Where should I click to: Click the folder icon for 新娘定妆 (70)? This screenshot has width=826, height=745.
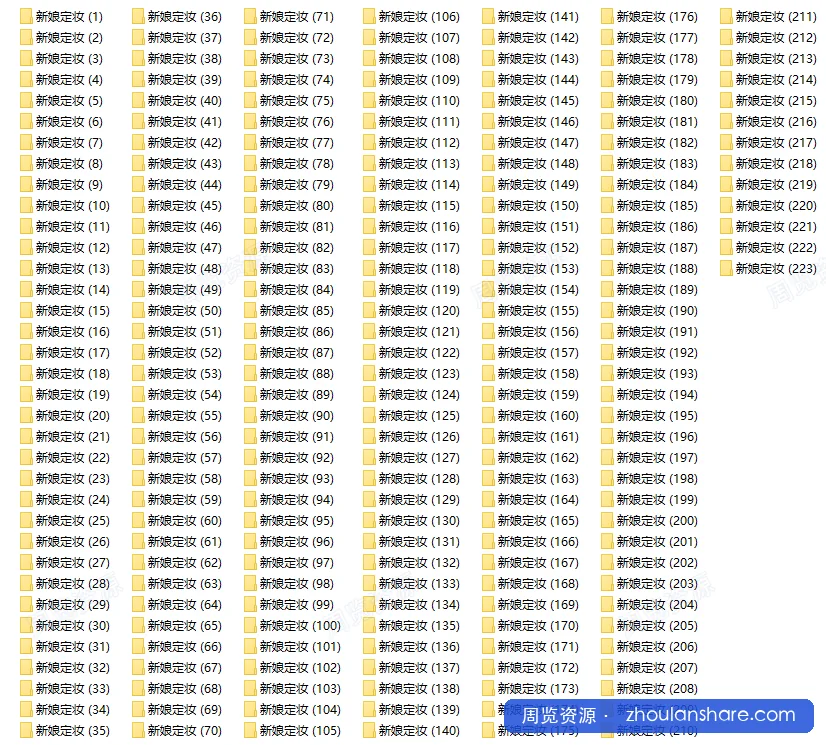138,731
